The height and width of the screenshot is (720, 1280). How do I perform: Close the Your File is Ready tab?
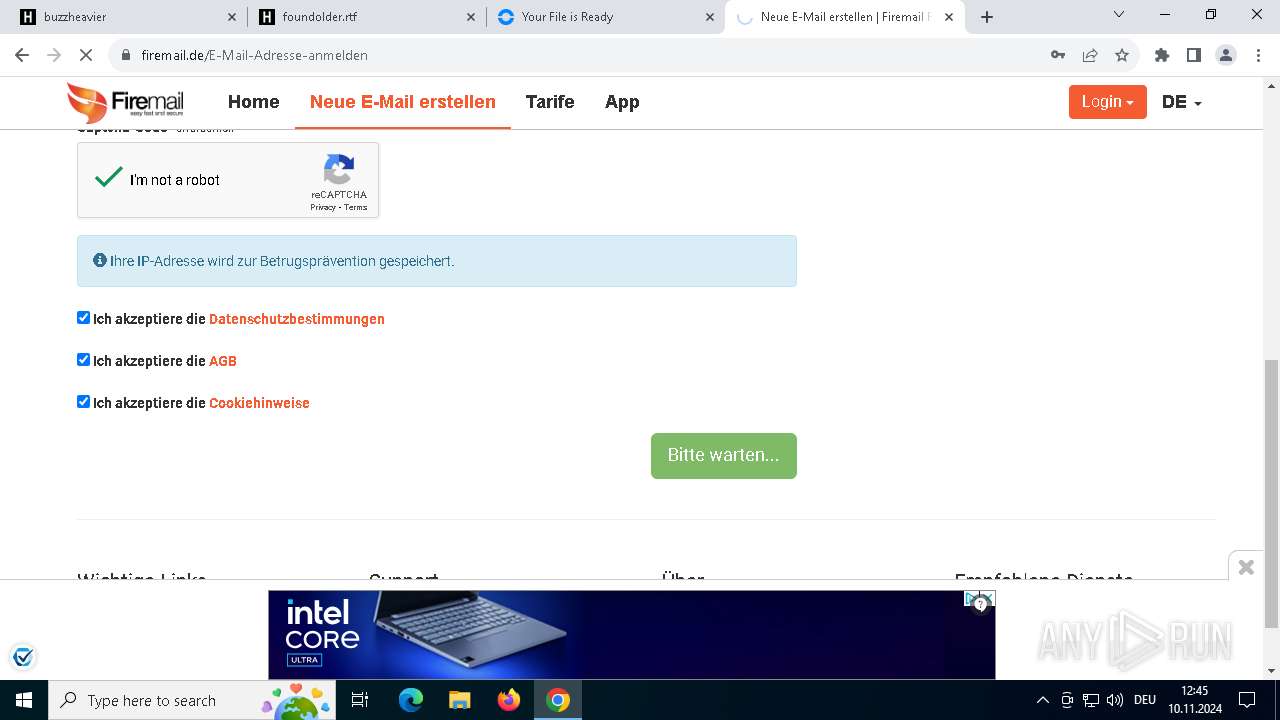[x=710, y=17]
